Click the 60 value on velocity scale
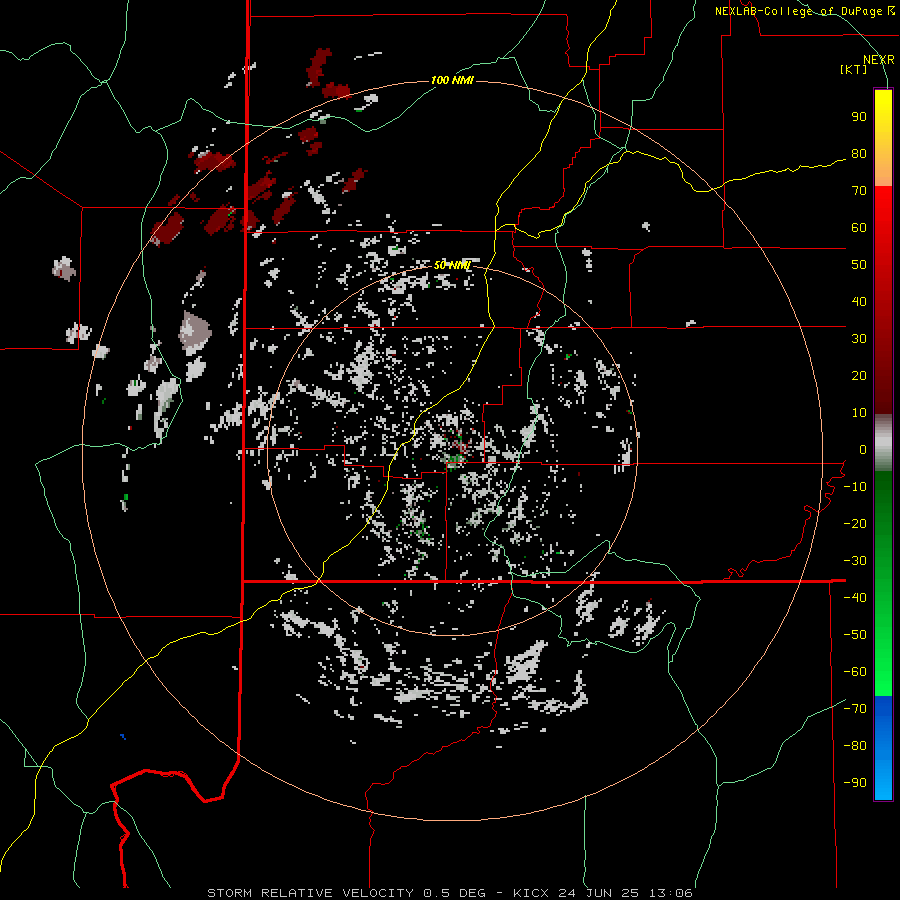The width and height of the screenshot is (900, 900). [859, 228]
